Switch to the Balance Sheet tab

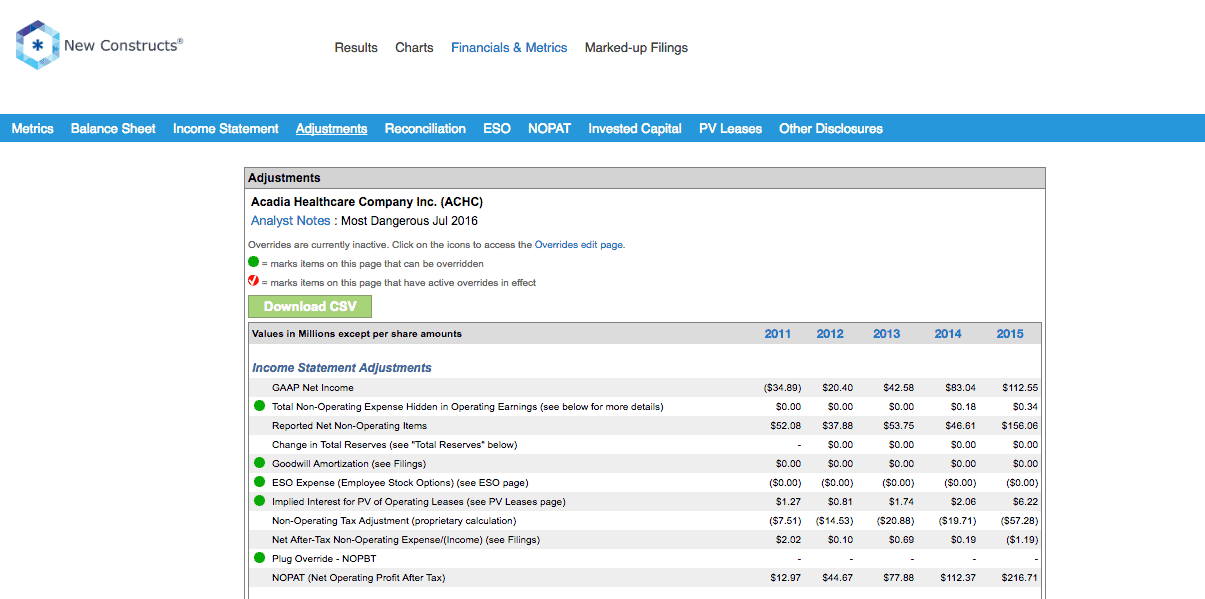click(113, 128)
